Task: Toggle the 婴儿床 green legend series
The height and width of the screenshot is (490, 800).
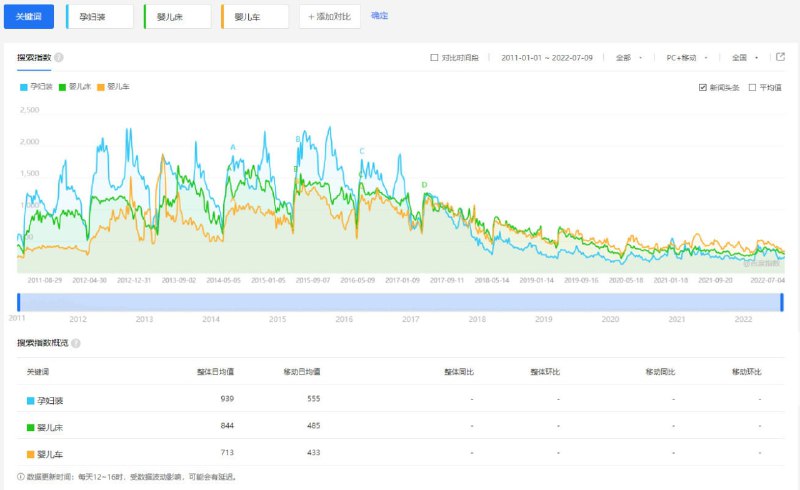Action: pyautogui.click(x=77, y=87)
